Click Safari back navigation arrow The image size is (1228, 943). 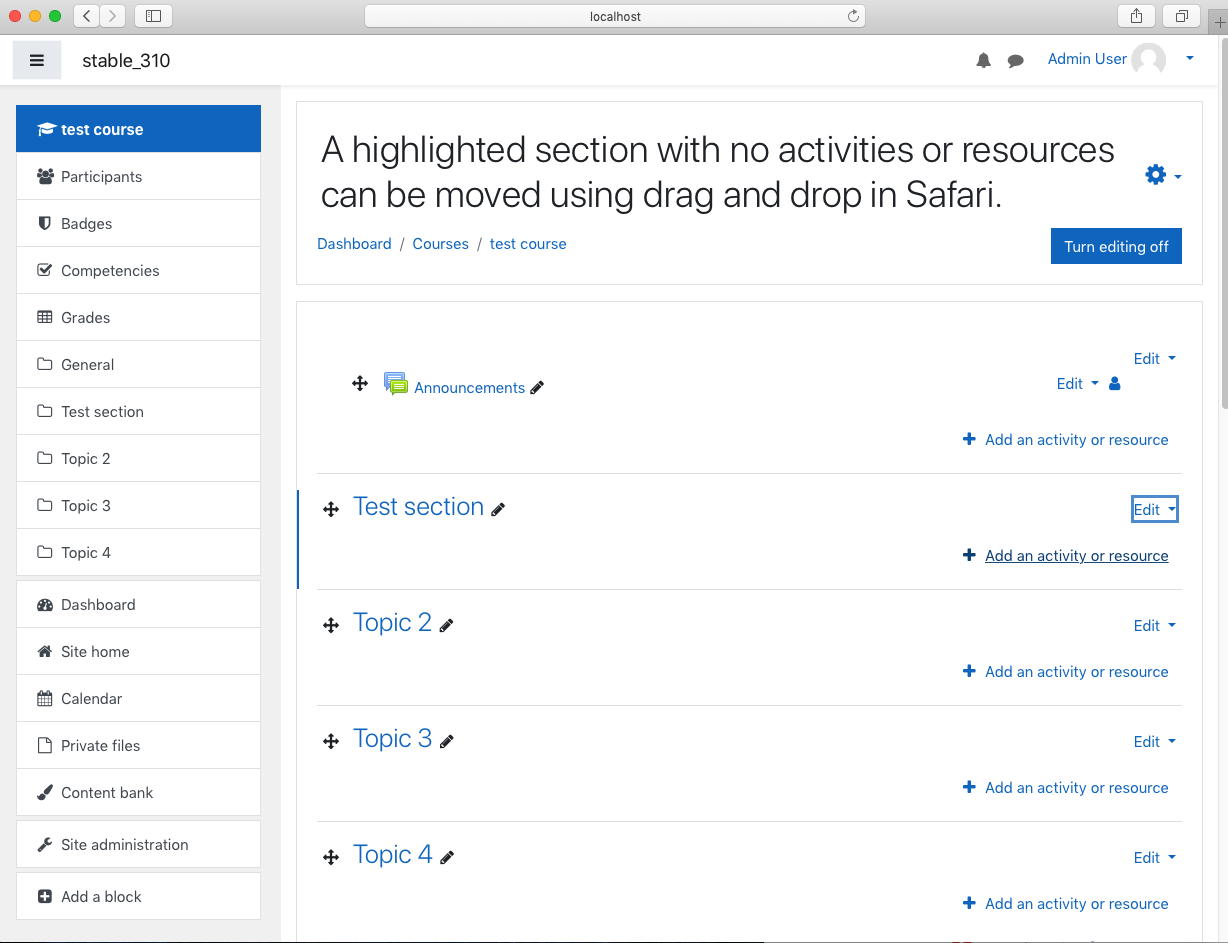[x=87, y=16]
